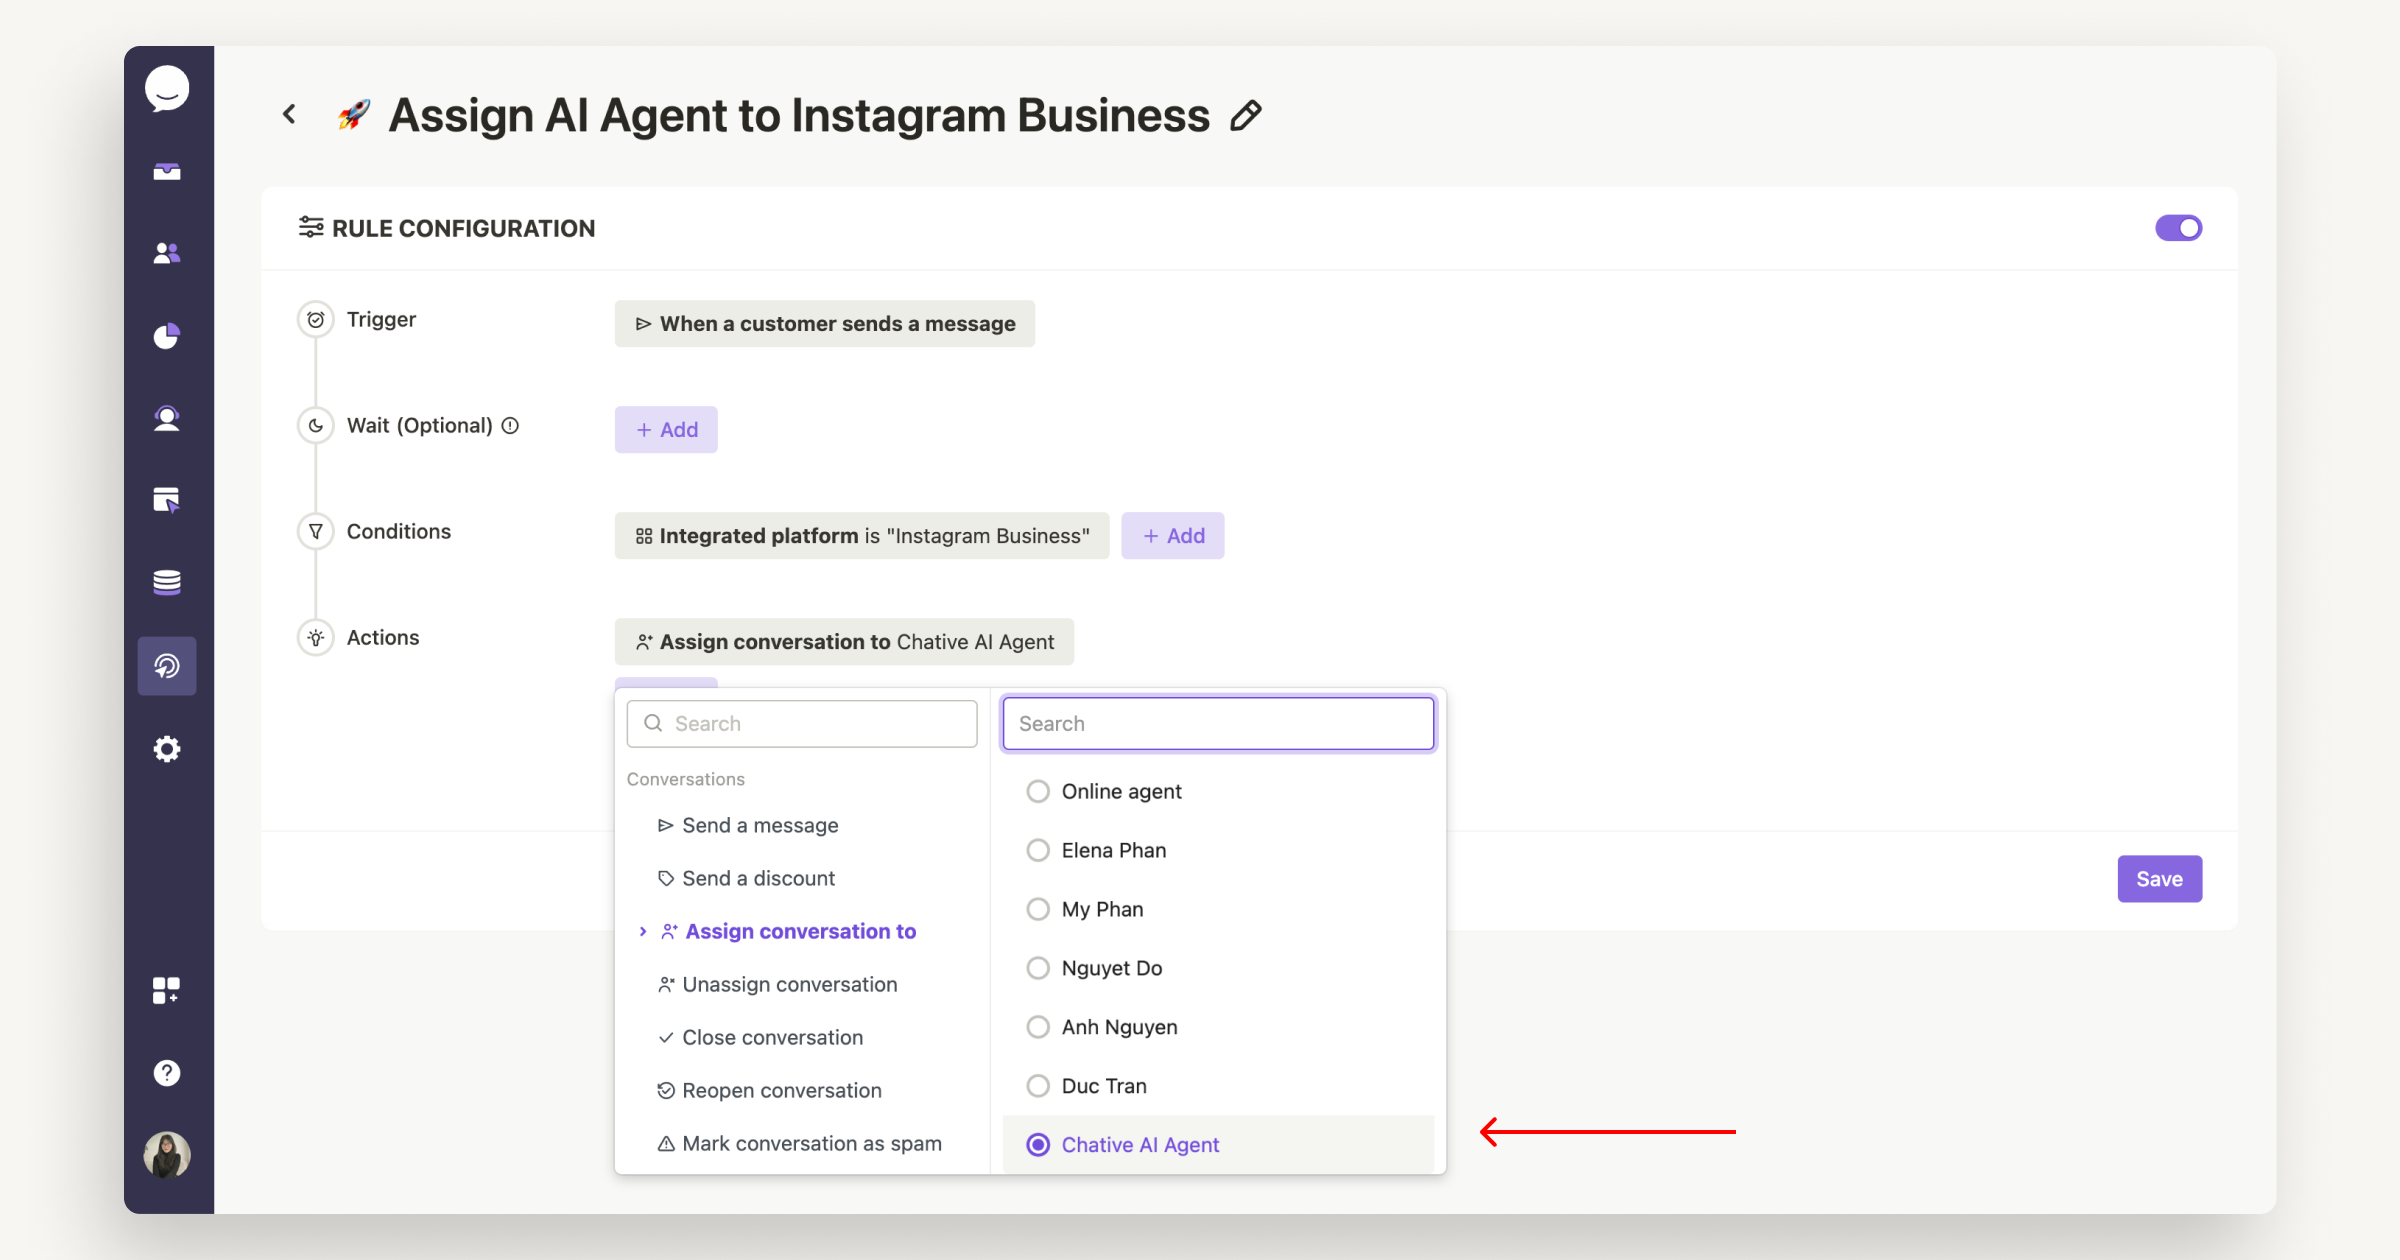Open the inbox icon in sidebar
Screen dimensions: 2400x1260
click(167, 171)
